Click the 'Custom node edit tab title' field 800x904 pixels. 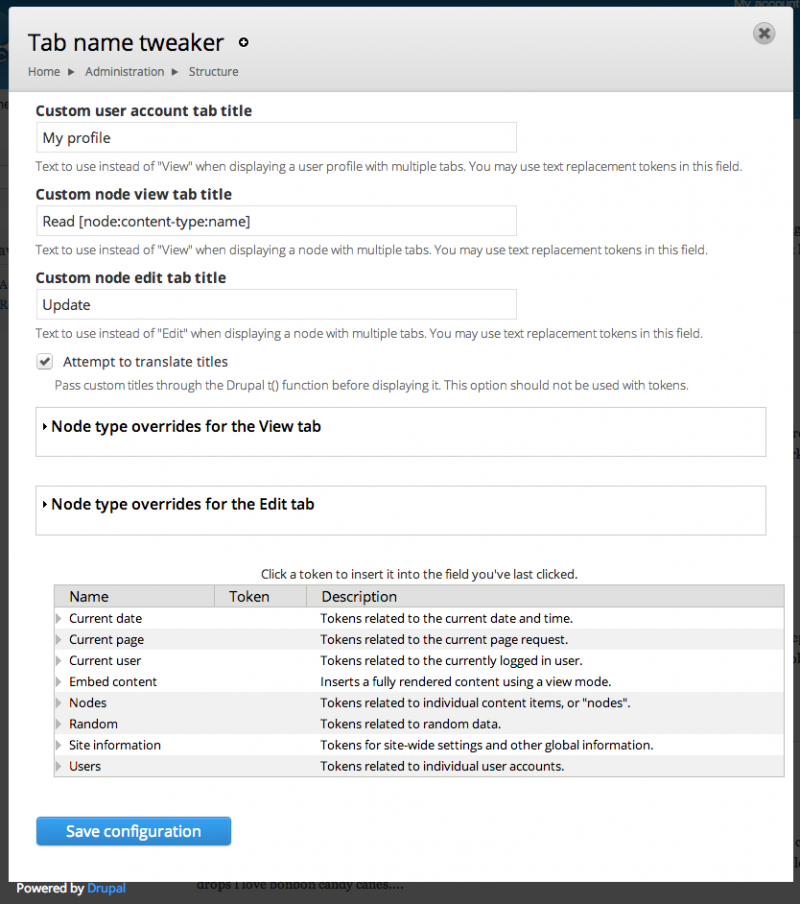(x=276, y=304)
